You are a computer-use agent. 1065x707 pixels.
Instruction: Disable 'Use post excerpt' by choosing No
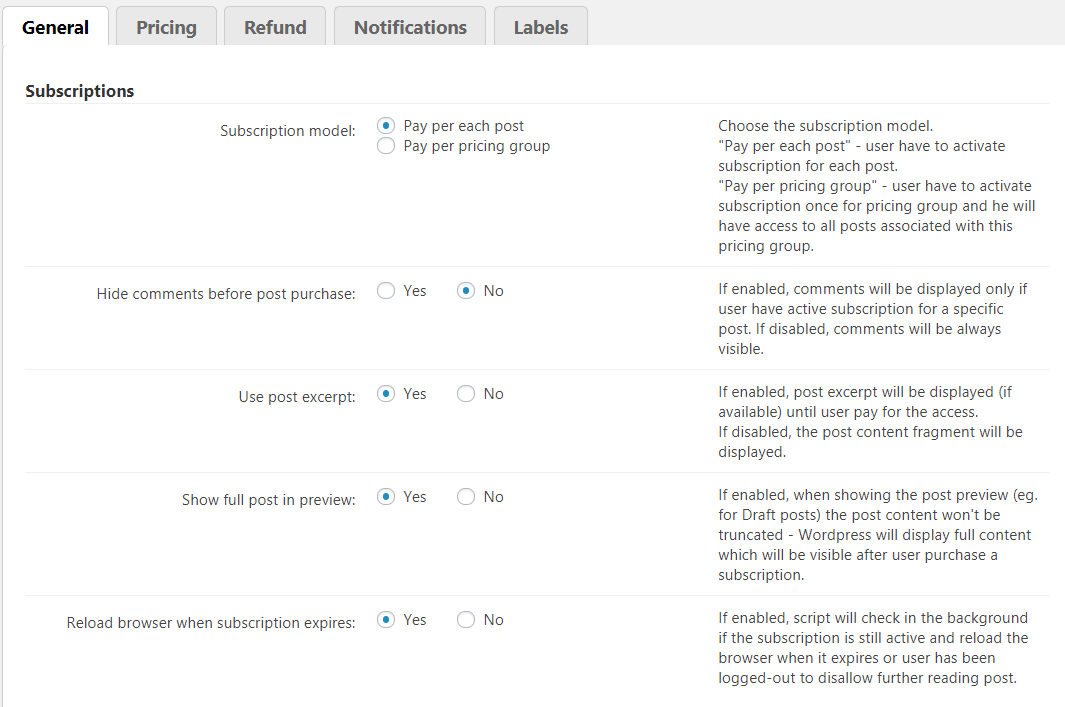[x=466, y=394]
